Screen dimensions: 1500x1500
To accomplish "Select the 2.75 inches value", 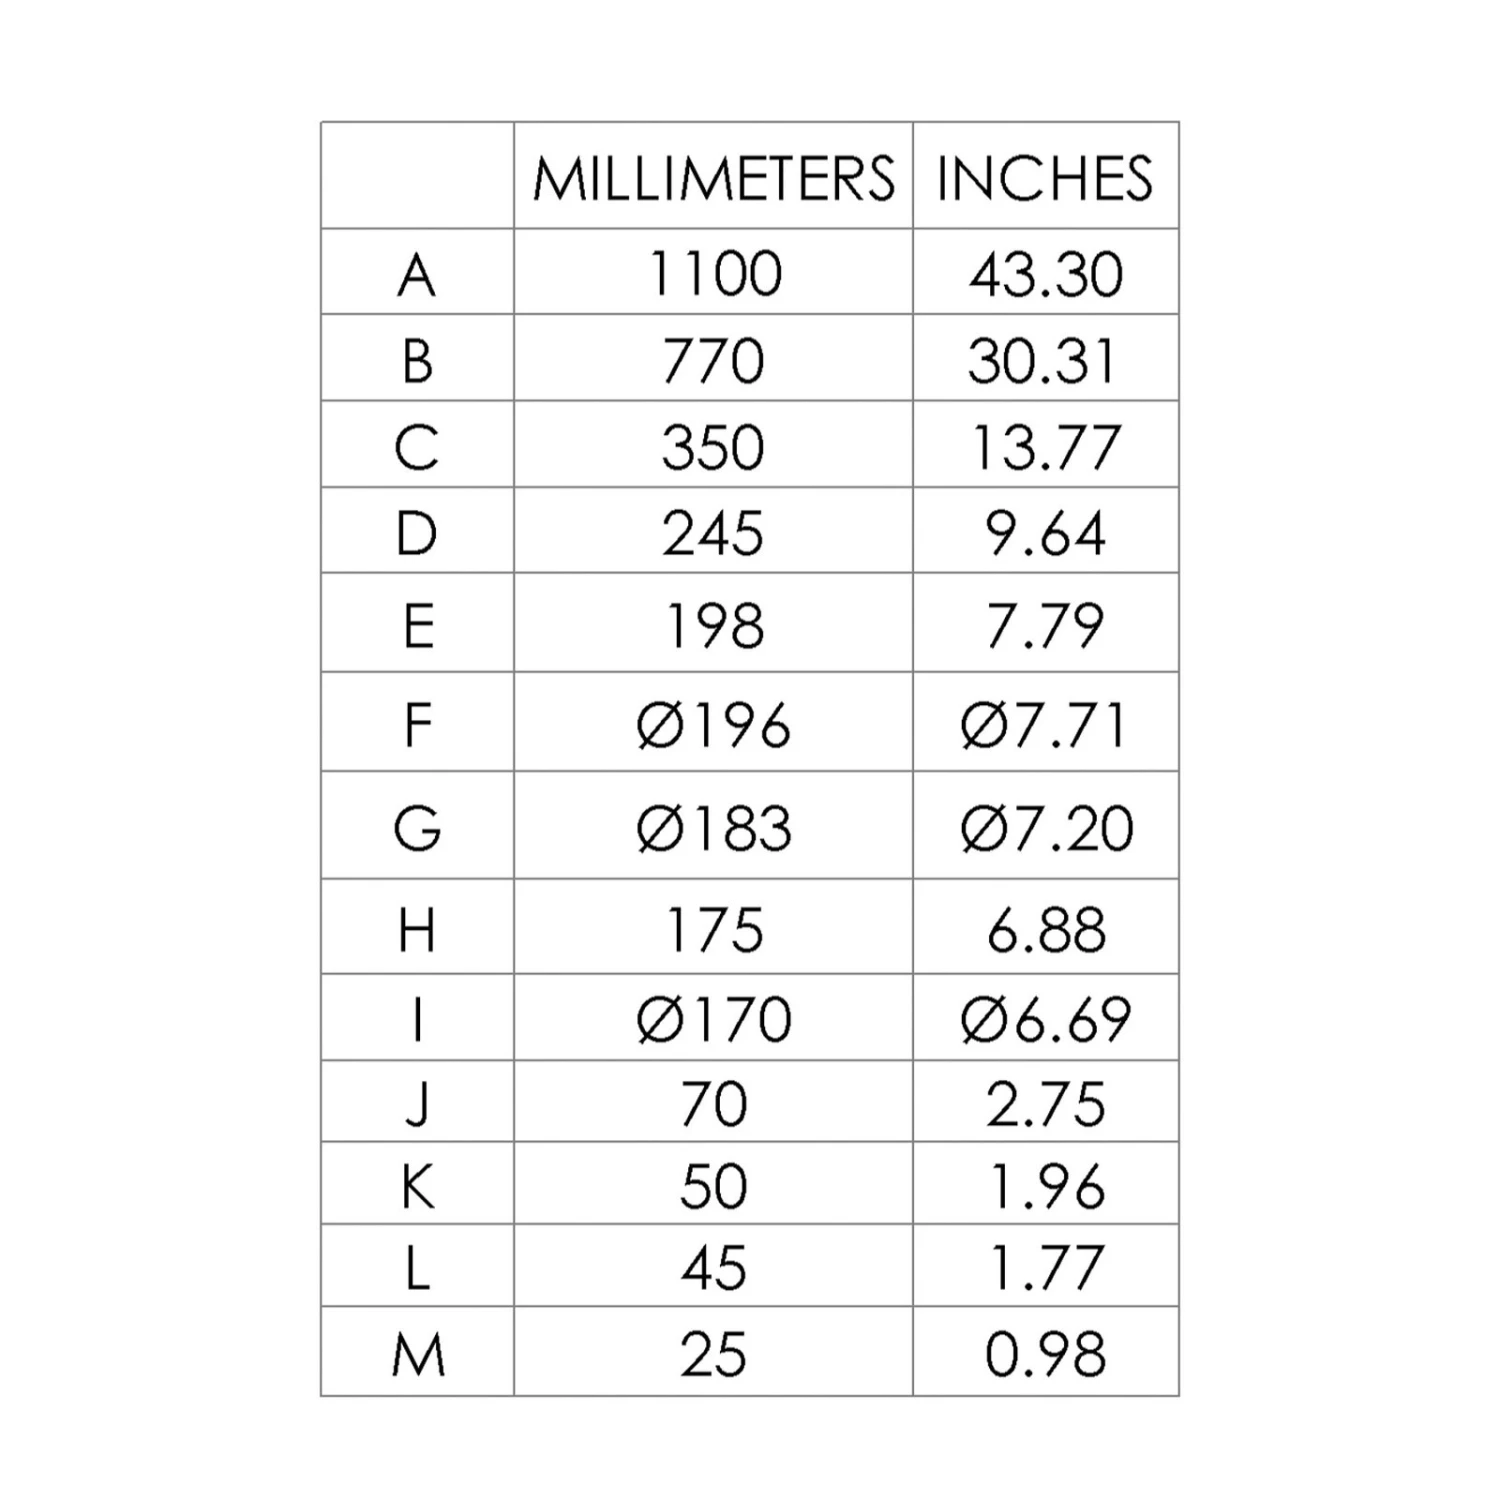I will [1045, 1104].
